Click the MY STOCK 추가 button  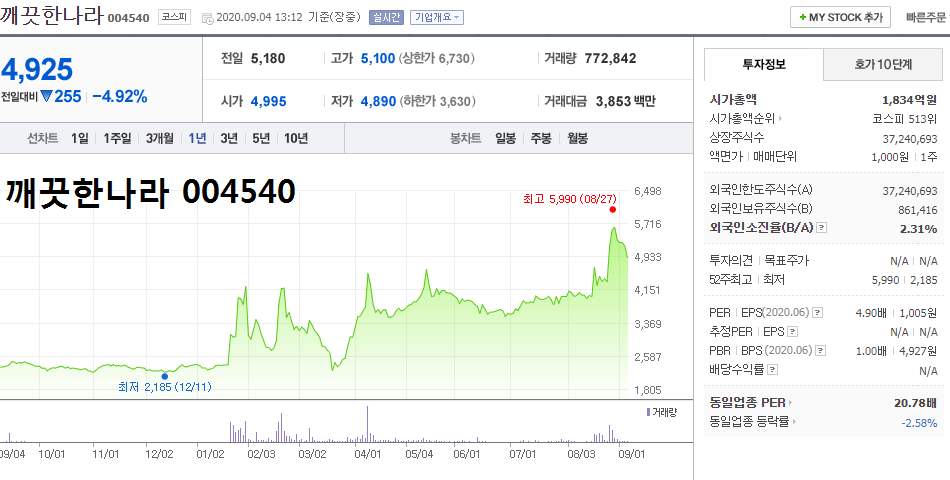point(840,18)
